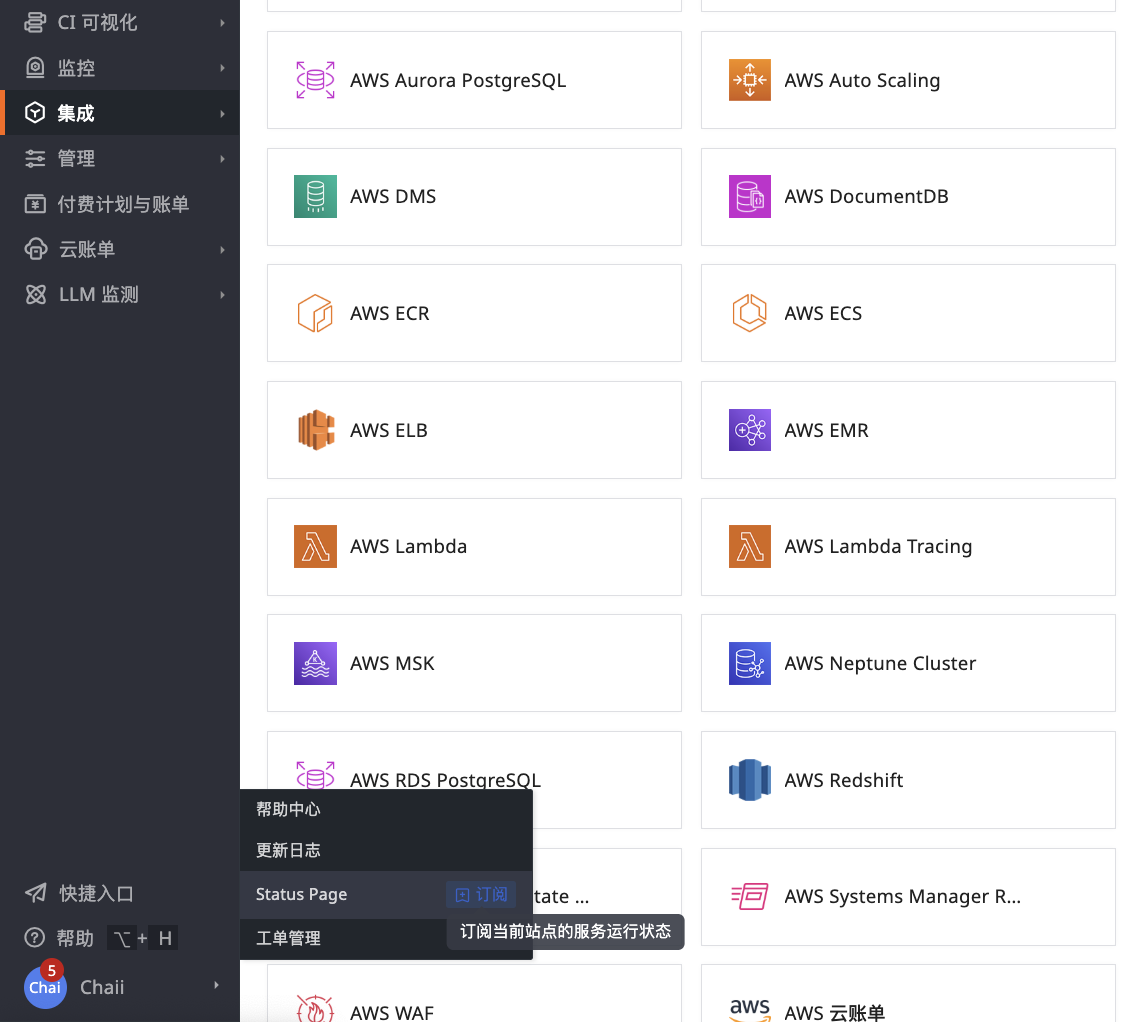Open 帮助中心 from help menu
Image resolution: width=1130 pixels, height=1022 pixels.
click(386, 809)
